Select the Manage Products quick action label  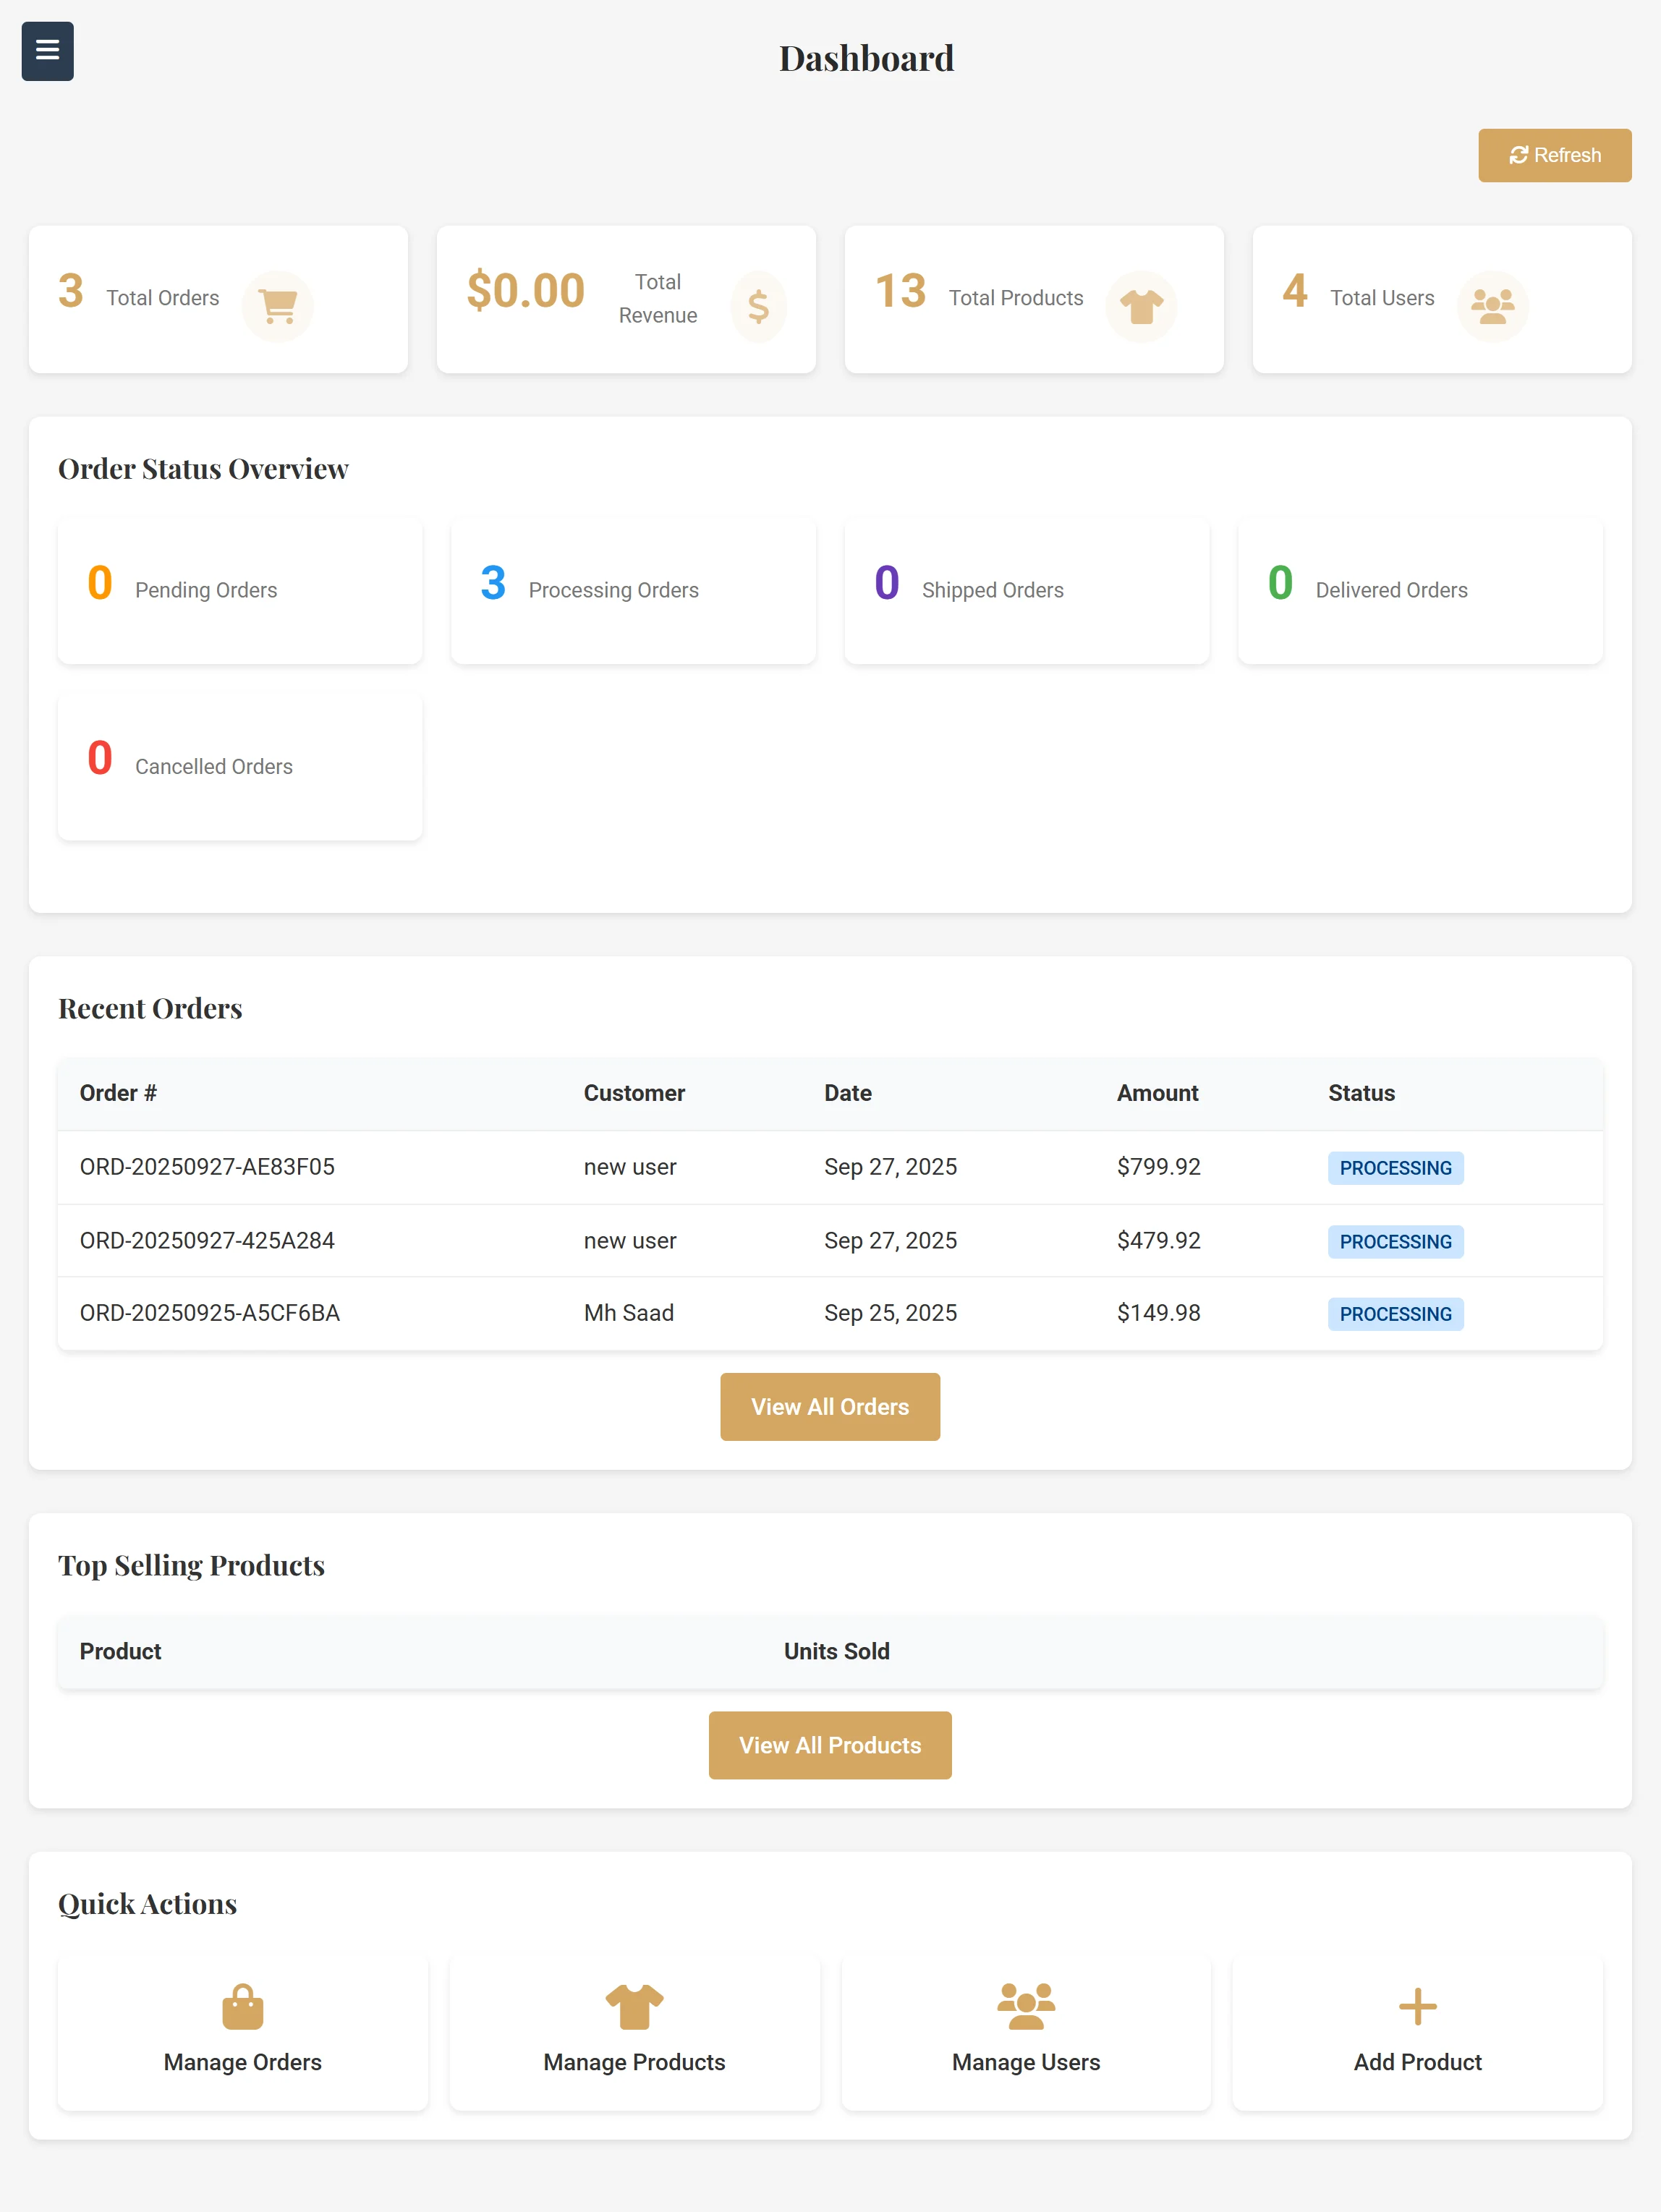click(x=635, y=2062)
